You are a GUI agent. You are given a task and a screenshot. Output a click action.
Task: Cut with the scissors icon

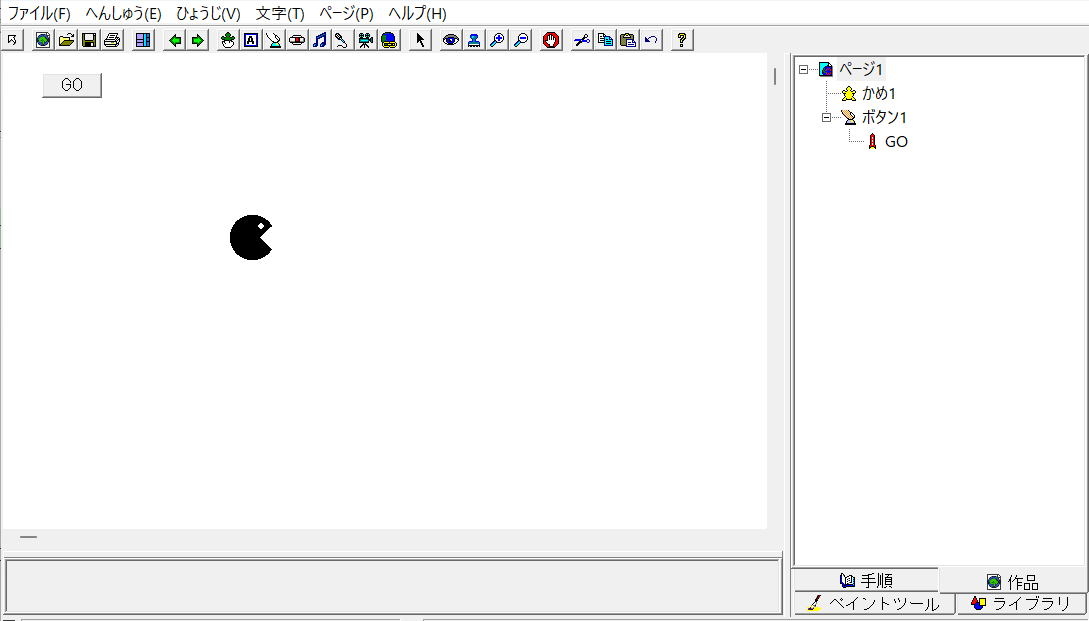tap(582, 40)
